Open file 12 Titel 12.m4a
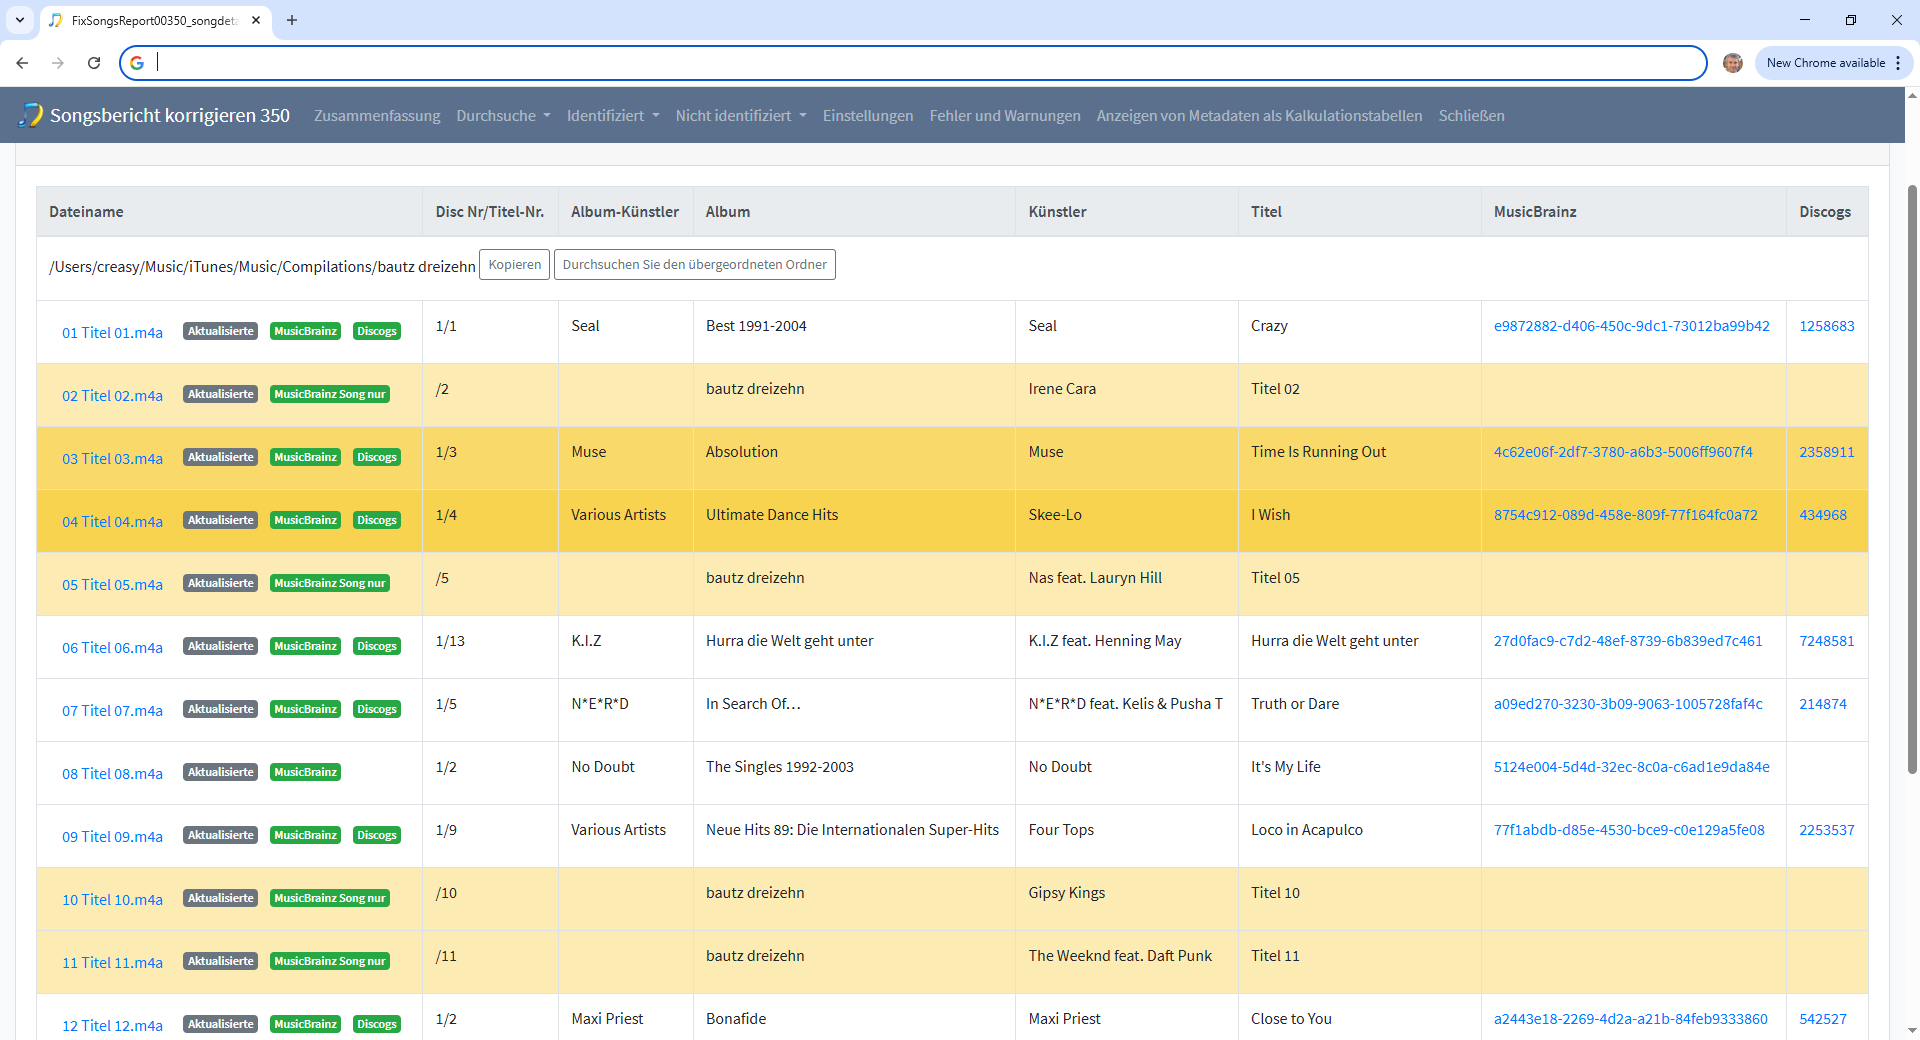1920x1040 pixels. click(112, 1026)
